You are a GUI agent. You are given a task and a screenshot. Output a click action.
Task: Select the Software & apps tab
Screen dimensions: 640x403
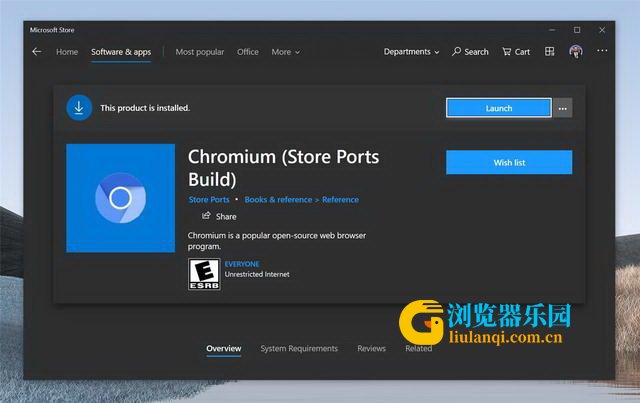pyautogui.click(x=121, y=52)
